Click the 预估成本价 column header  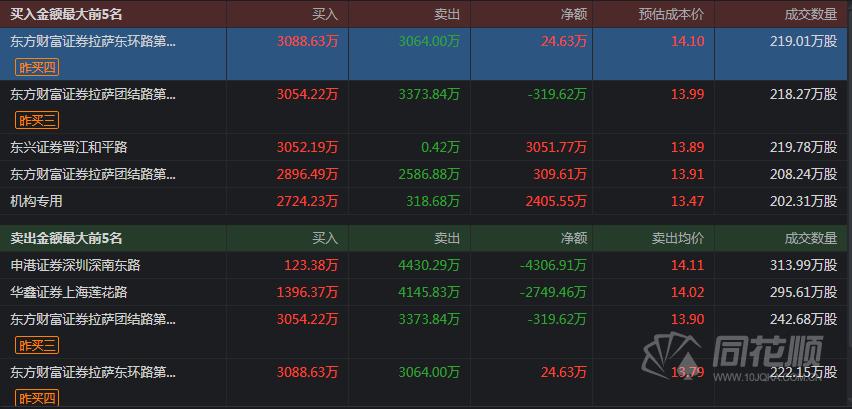(671, 15)
